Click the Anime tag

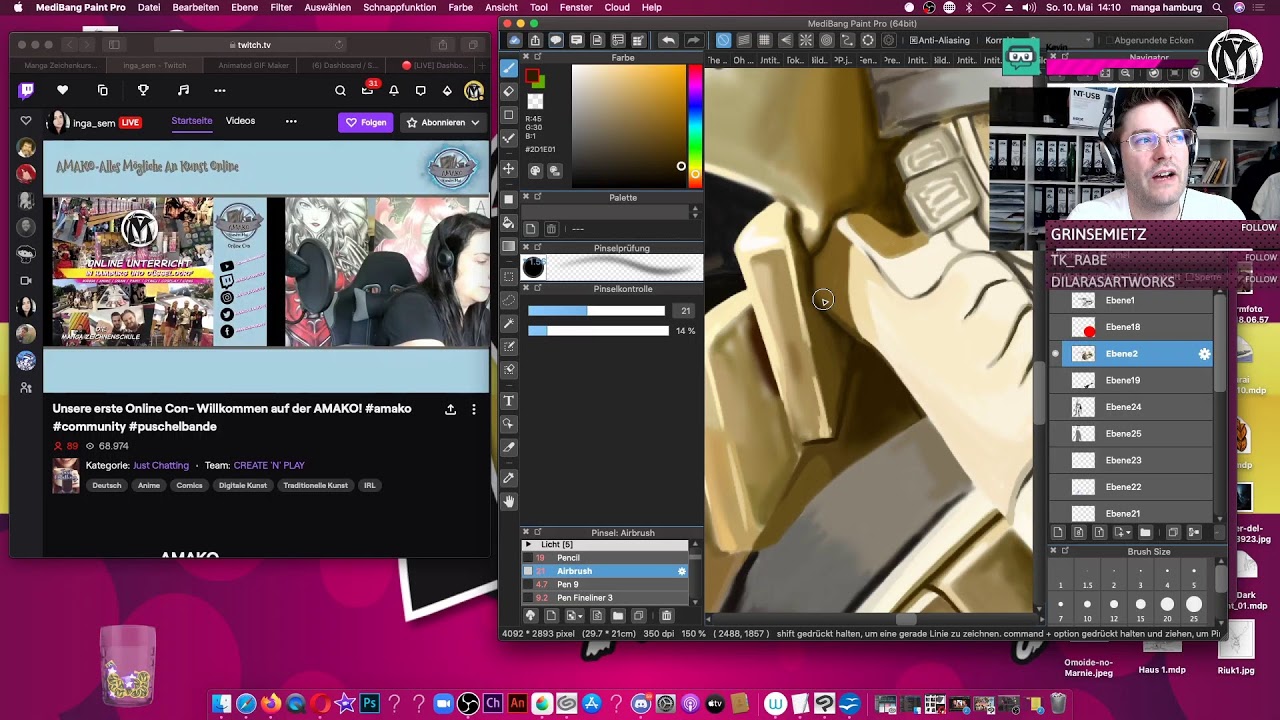click(149, 486)
